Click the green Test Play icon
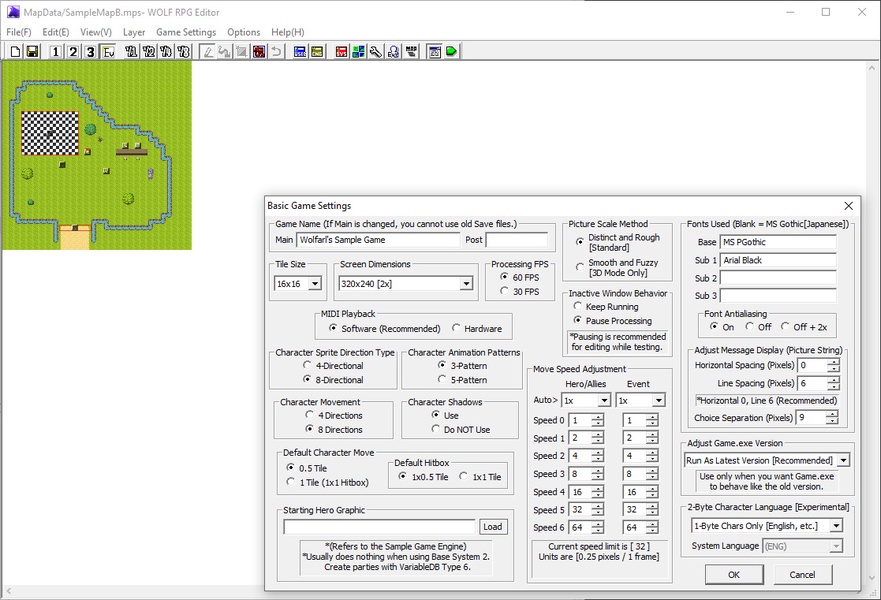 452,51
